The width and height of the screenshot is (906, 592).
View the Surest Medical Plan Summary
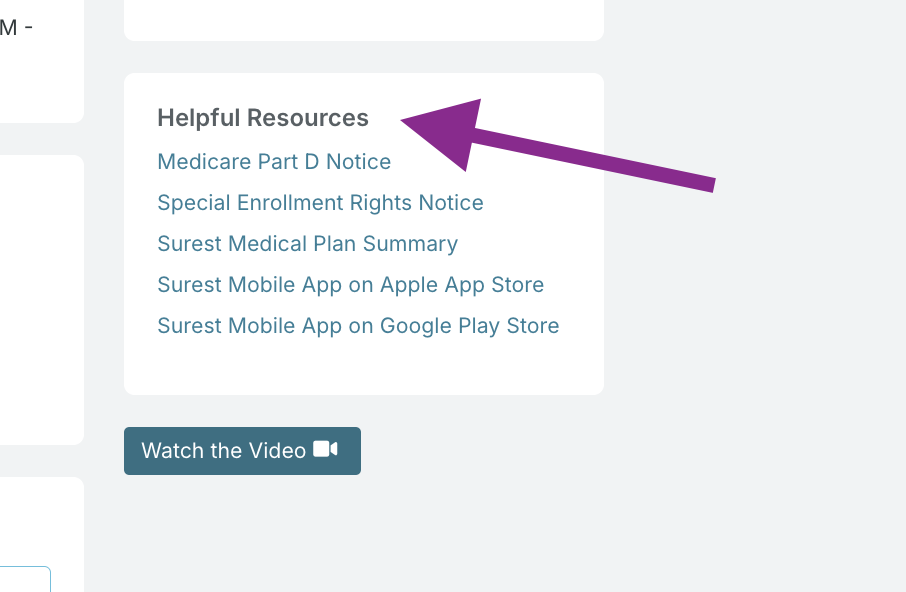pos(307,244)
